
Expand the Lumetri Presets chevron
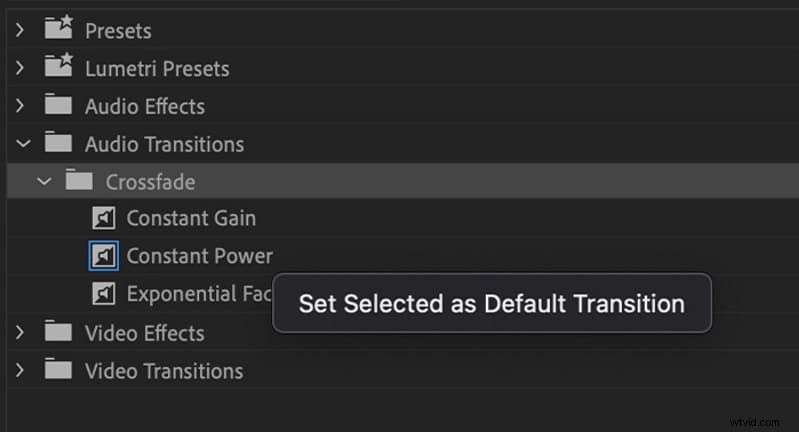tap(20, 68)
